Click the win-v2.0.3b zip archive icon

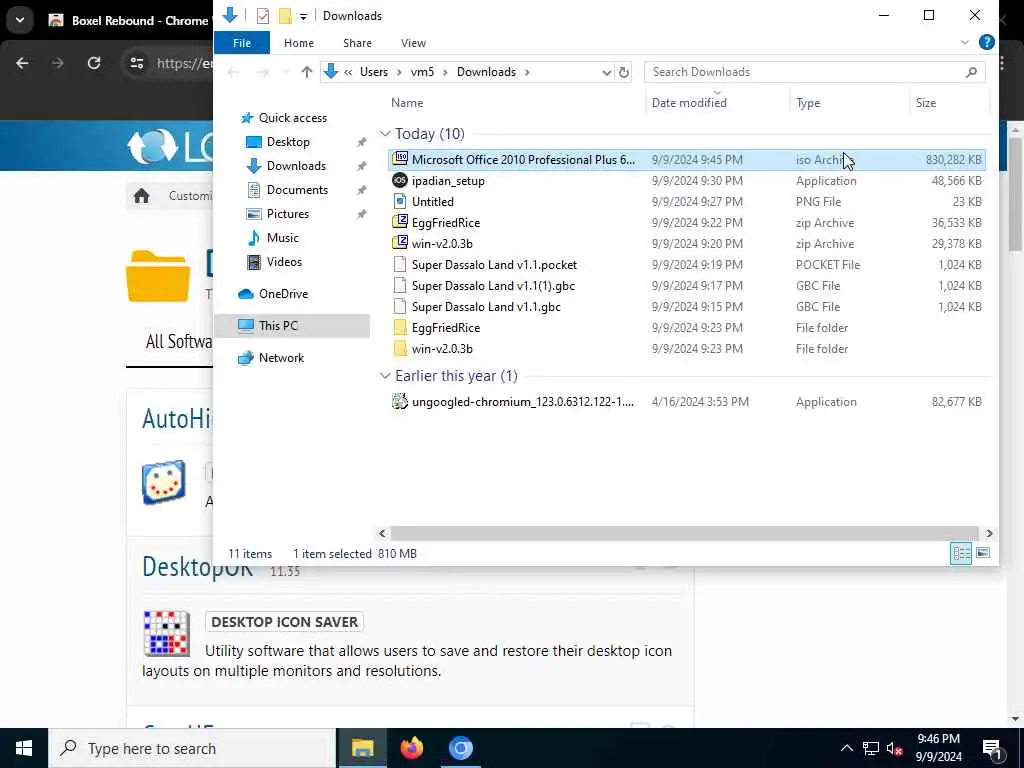click(400, 243)
